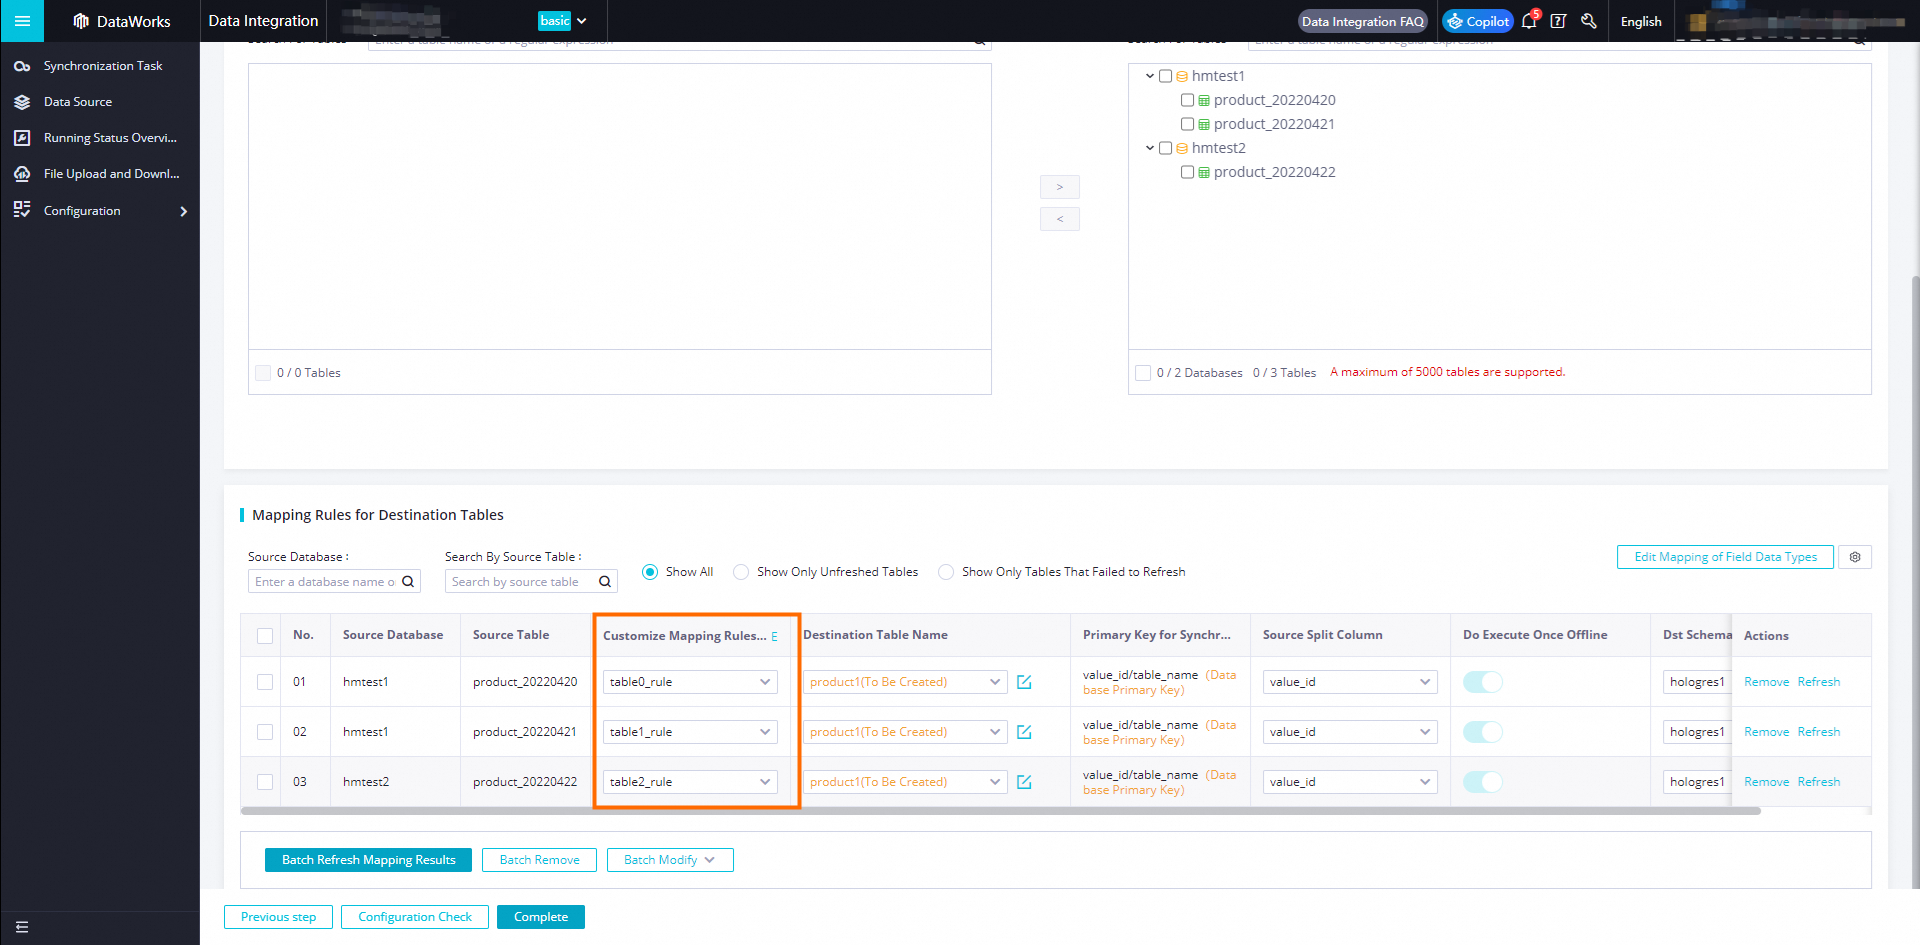
Task: Open destination table dropdown in row 01
Action: (905, 682)
